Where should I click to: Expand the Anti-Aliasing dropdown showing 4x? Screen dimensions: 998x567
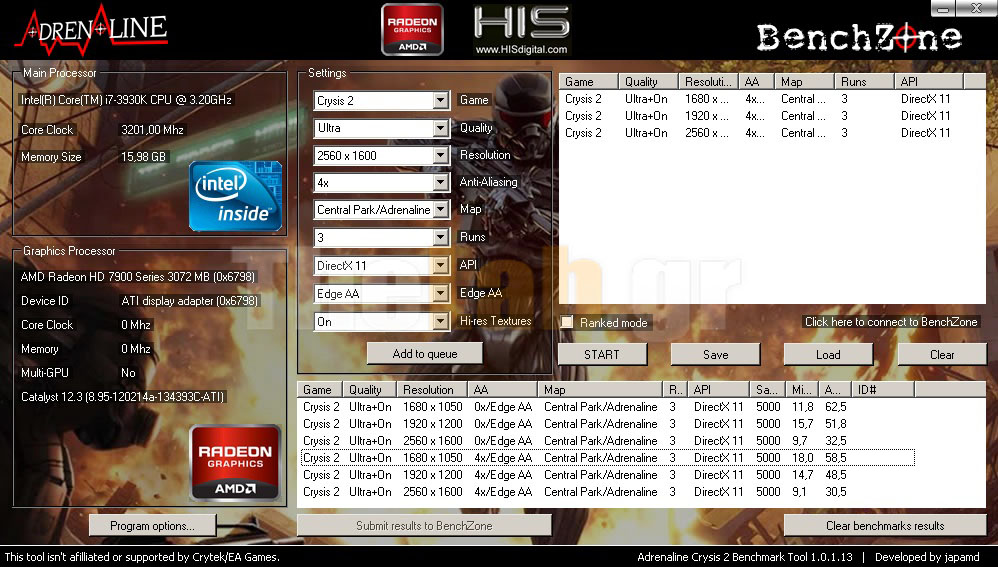[x=440, y=183]
